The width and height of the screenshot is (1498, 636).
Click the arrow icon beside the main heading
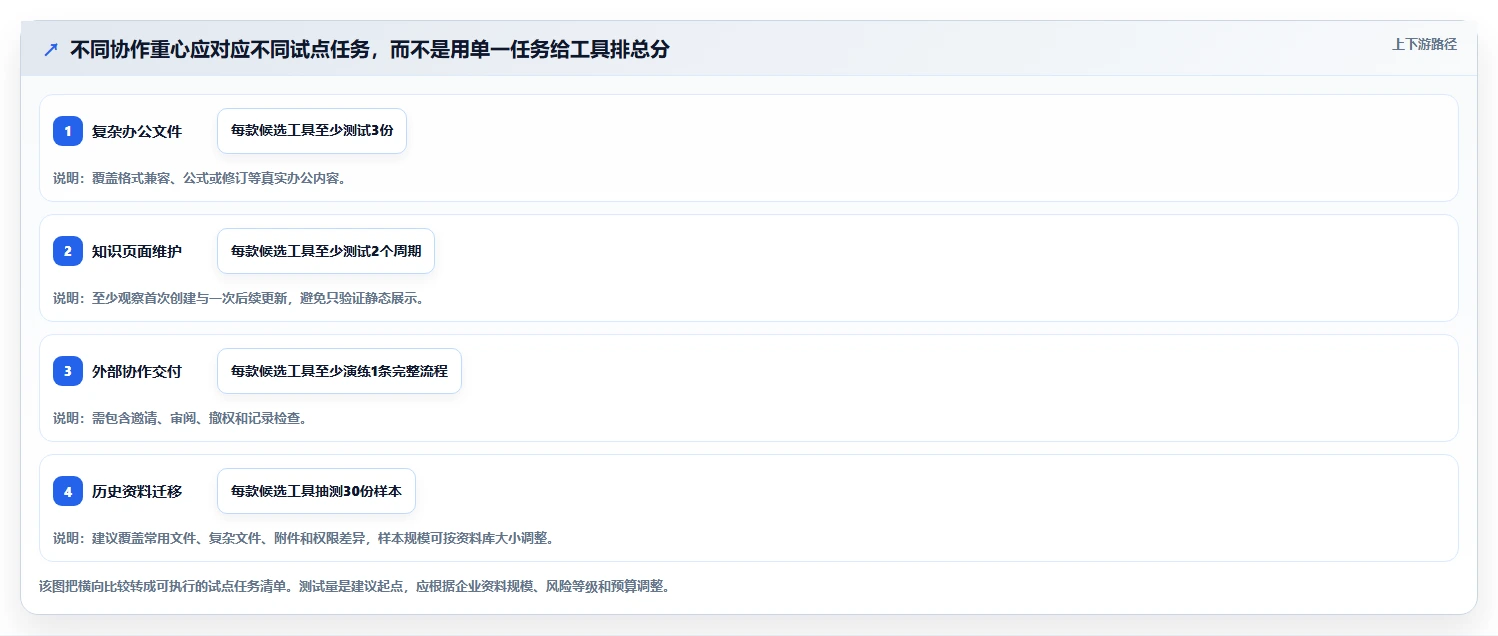(51, 50)
